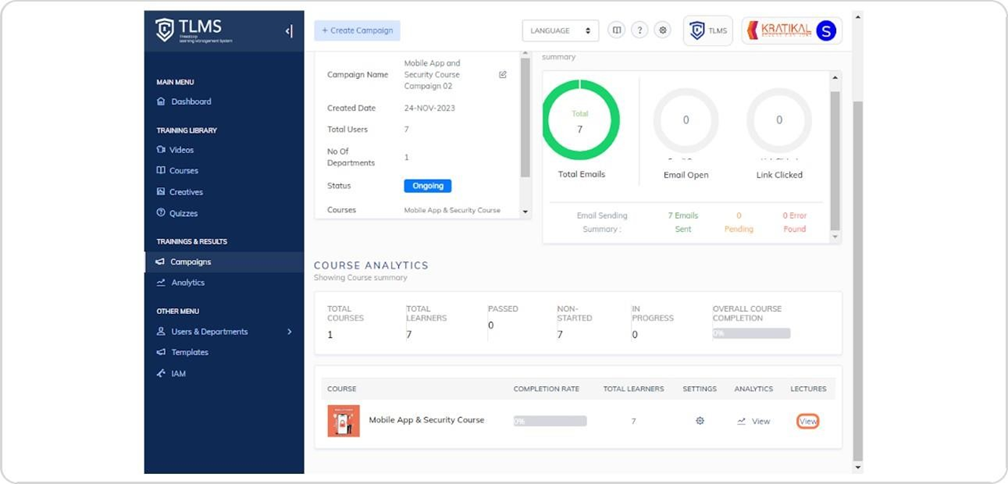Screen dimensions: 1008x484
Task: Click the Email Open donut chart
Action: point(686,120)
